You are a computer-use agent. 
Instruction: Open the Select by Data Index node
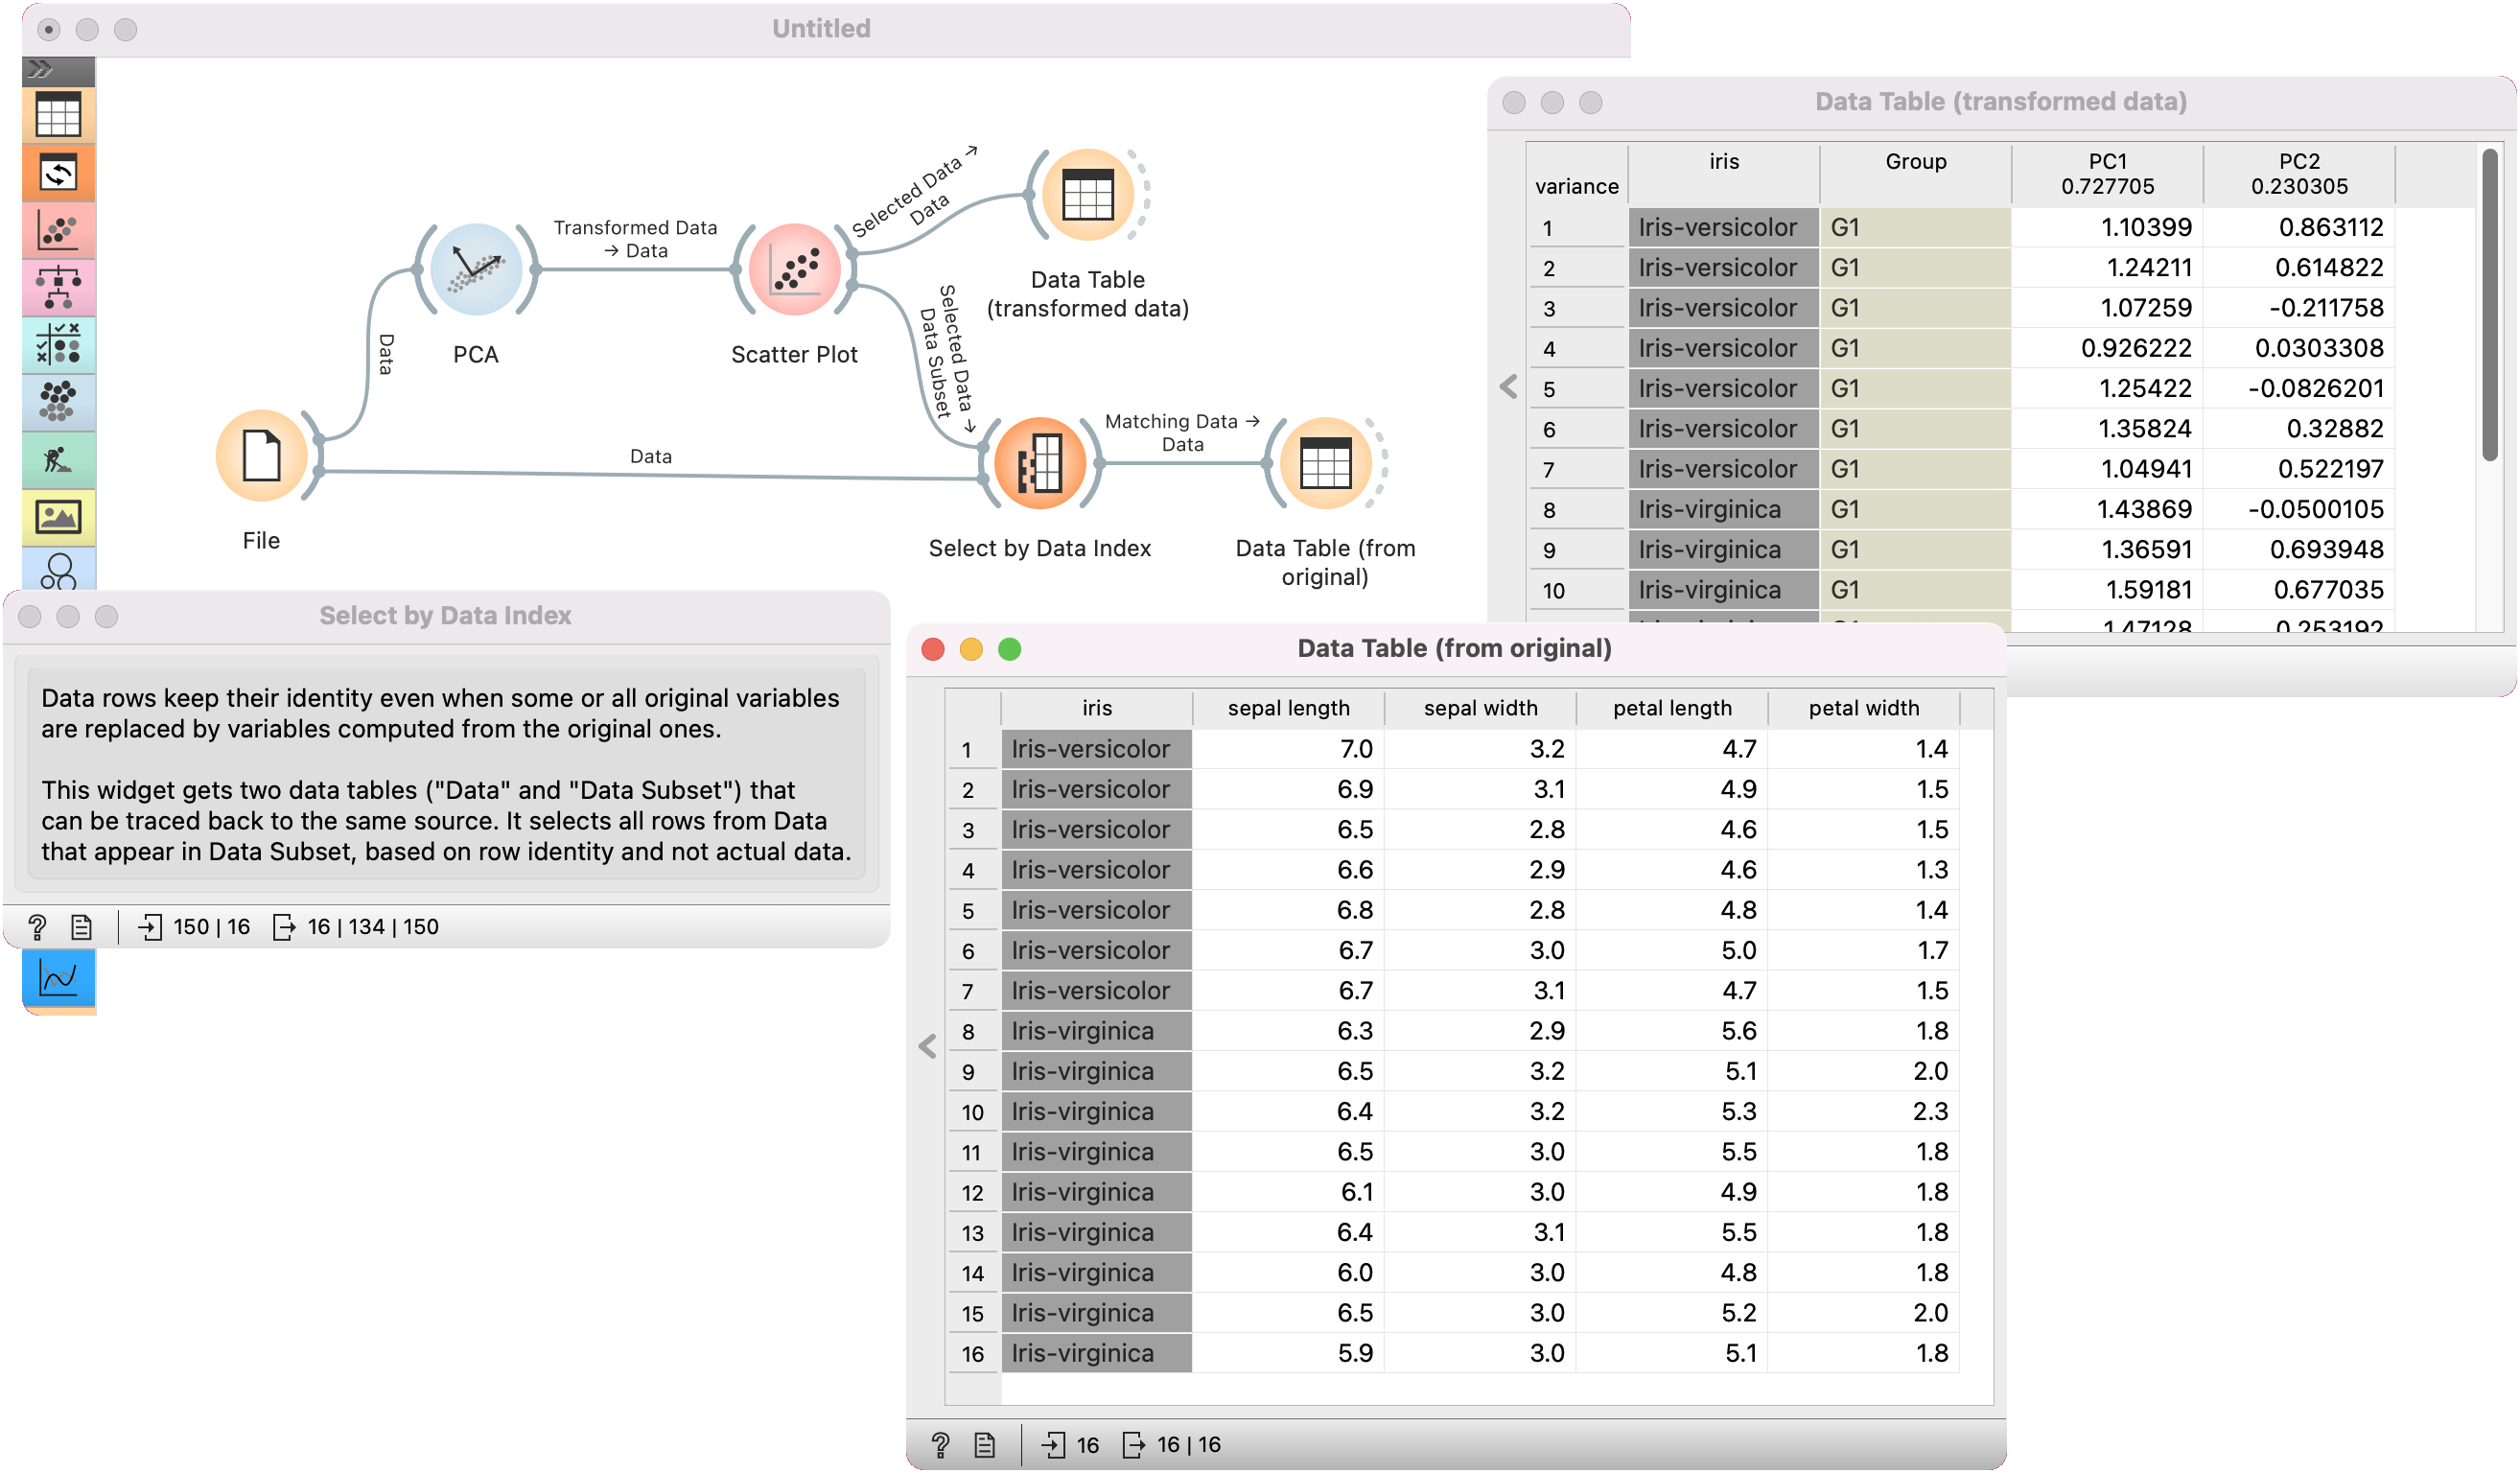[x=1039, y=464]
